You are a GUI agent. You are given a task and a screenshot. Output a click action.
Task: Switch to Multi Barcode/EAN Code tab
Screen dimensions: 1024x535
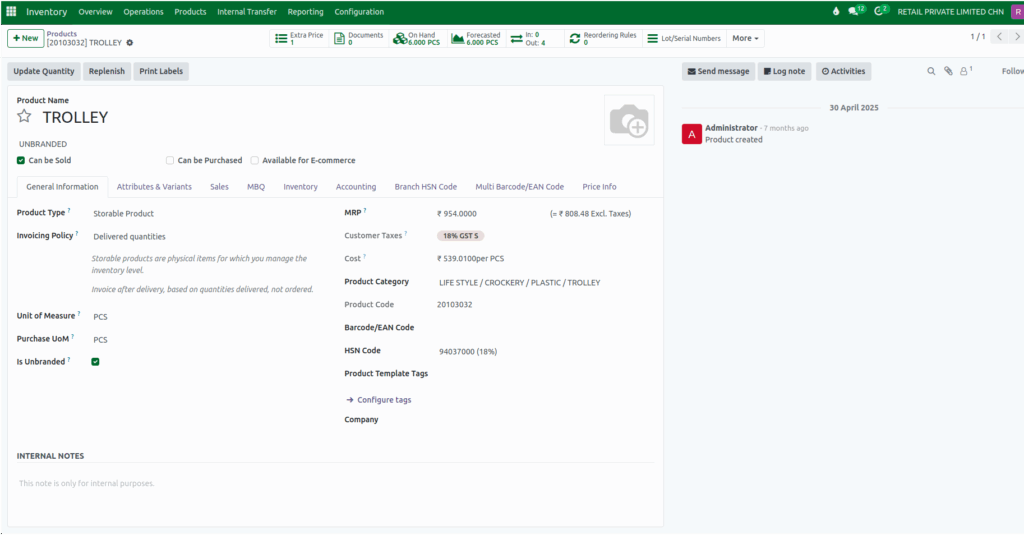tap(520, 187)
